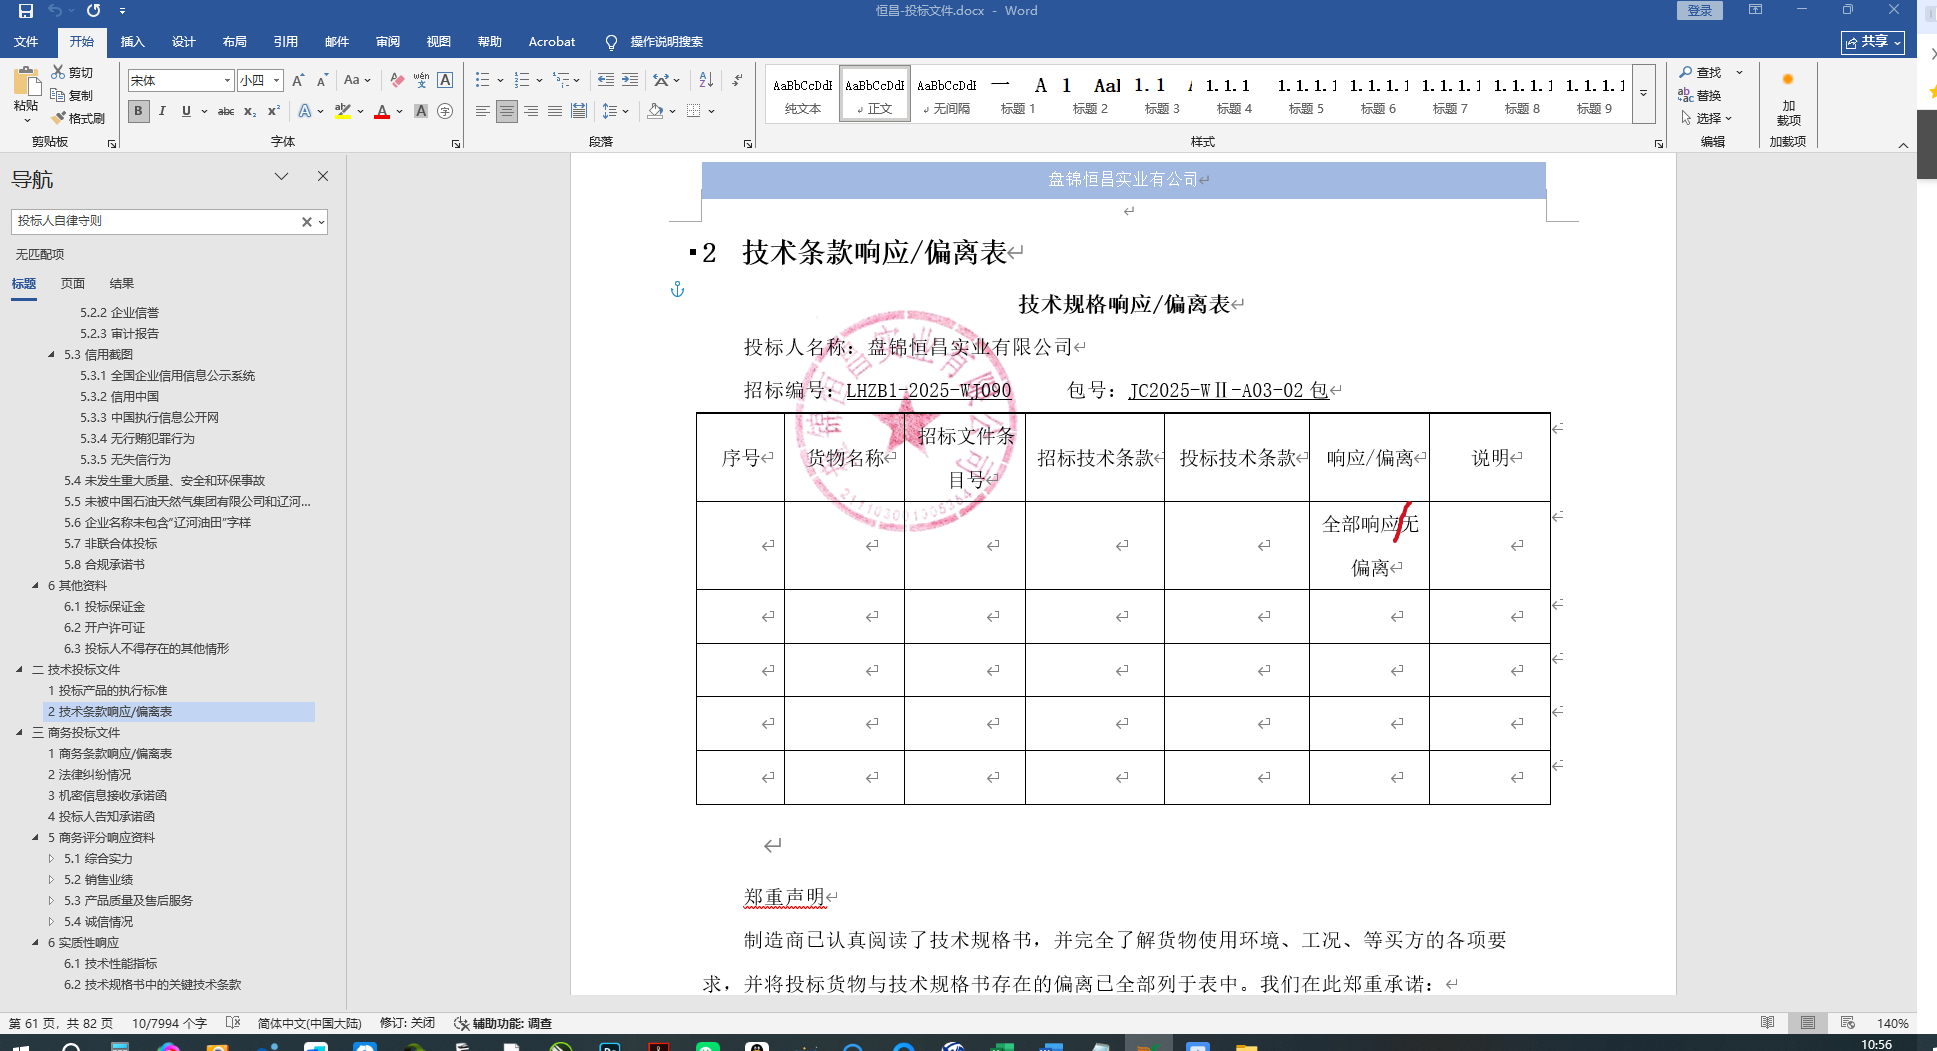Apply the 标题 1 heading style

coord(1018,94)
